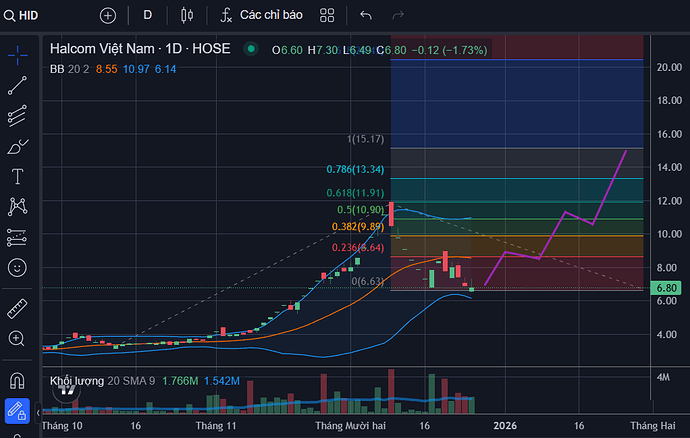Open the indicator templates grid menu

327,15
